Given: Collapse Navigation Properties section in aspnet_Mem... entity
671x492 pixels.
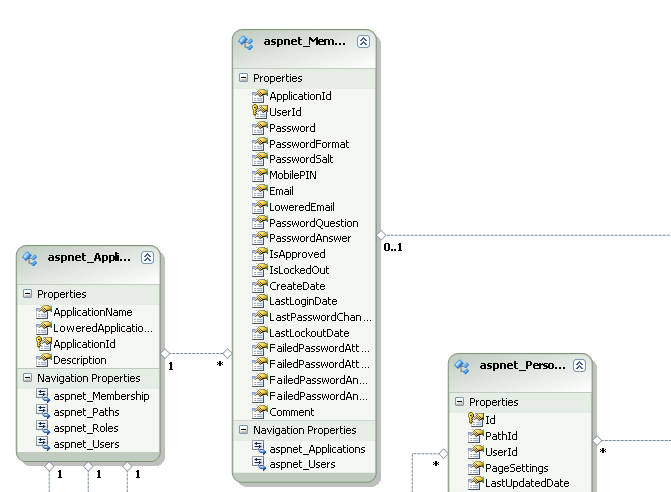Looking at the screenshot, I should [243, 430].
